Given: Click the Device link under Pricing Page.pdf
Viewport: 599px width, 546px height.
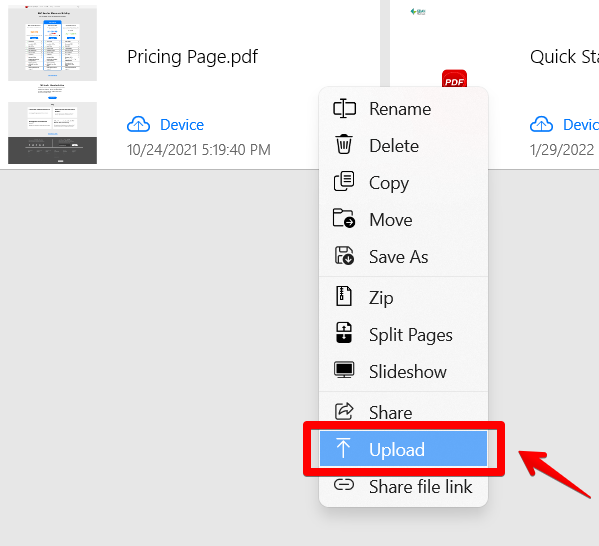Looking at the screenshot, I should click(182, 125).
